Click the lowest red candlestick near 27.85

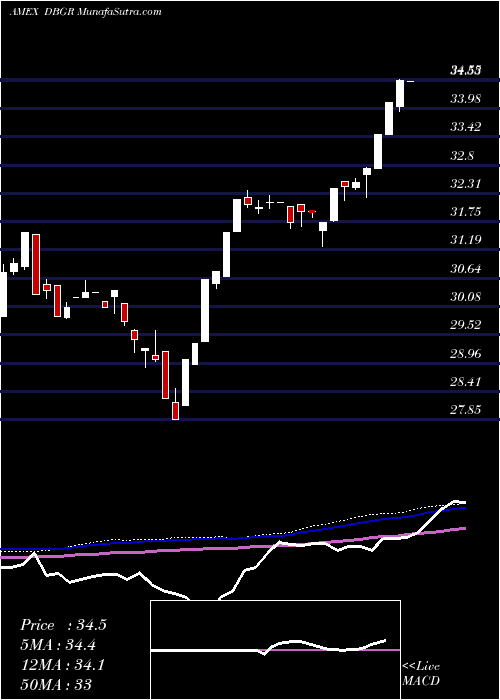point(176,411)
